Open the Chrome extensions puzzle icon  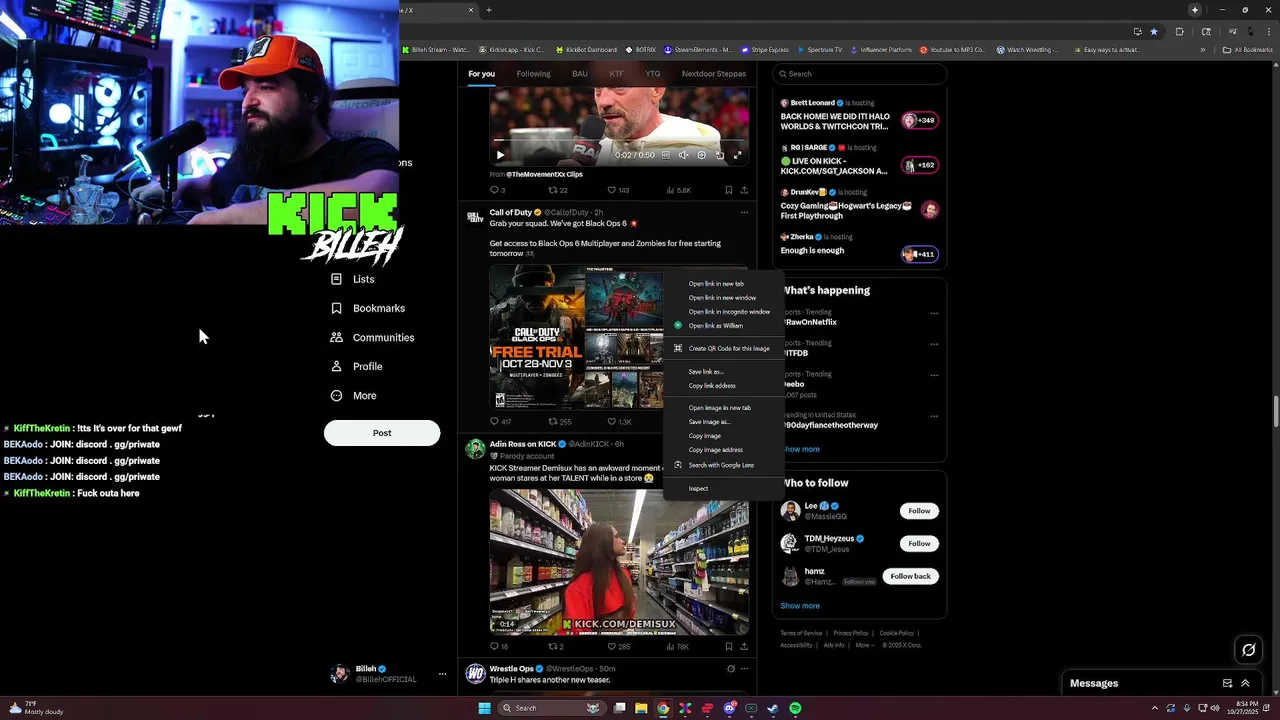click(x=1179, y=31)
